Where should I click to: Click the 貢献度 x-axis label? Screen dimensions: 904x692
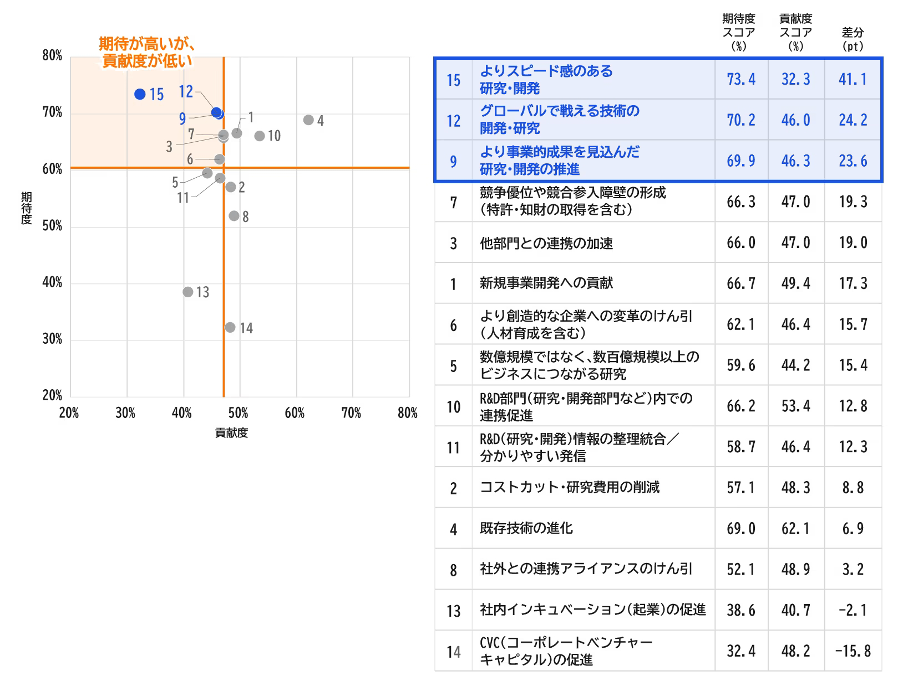(231, 432)
